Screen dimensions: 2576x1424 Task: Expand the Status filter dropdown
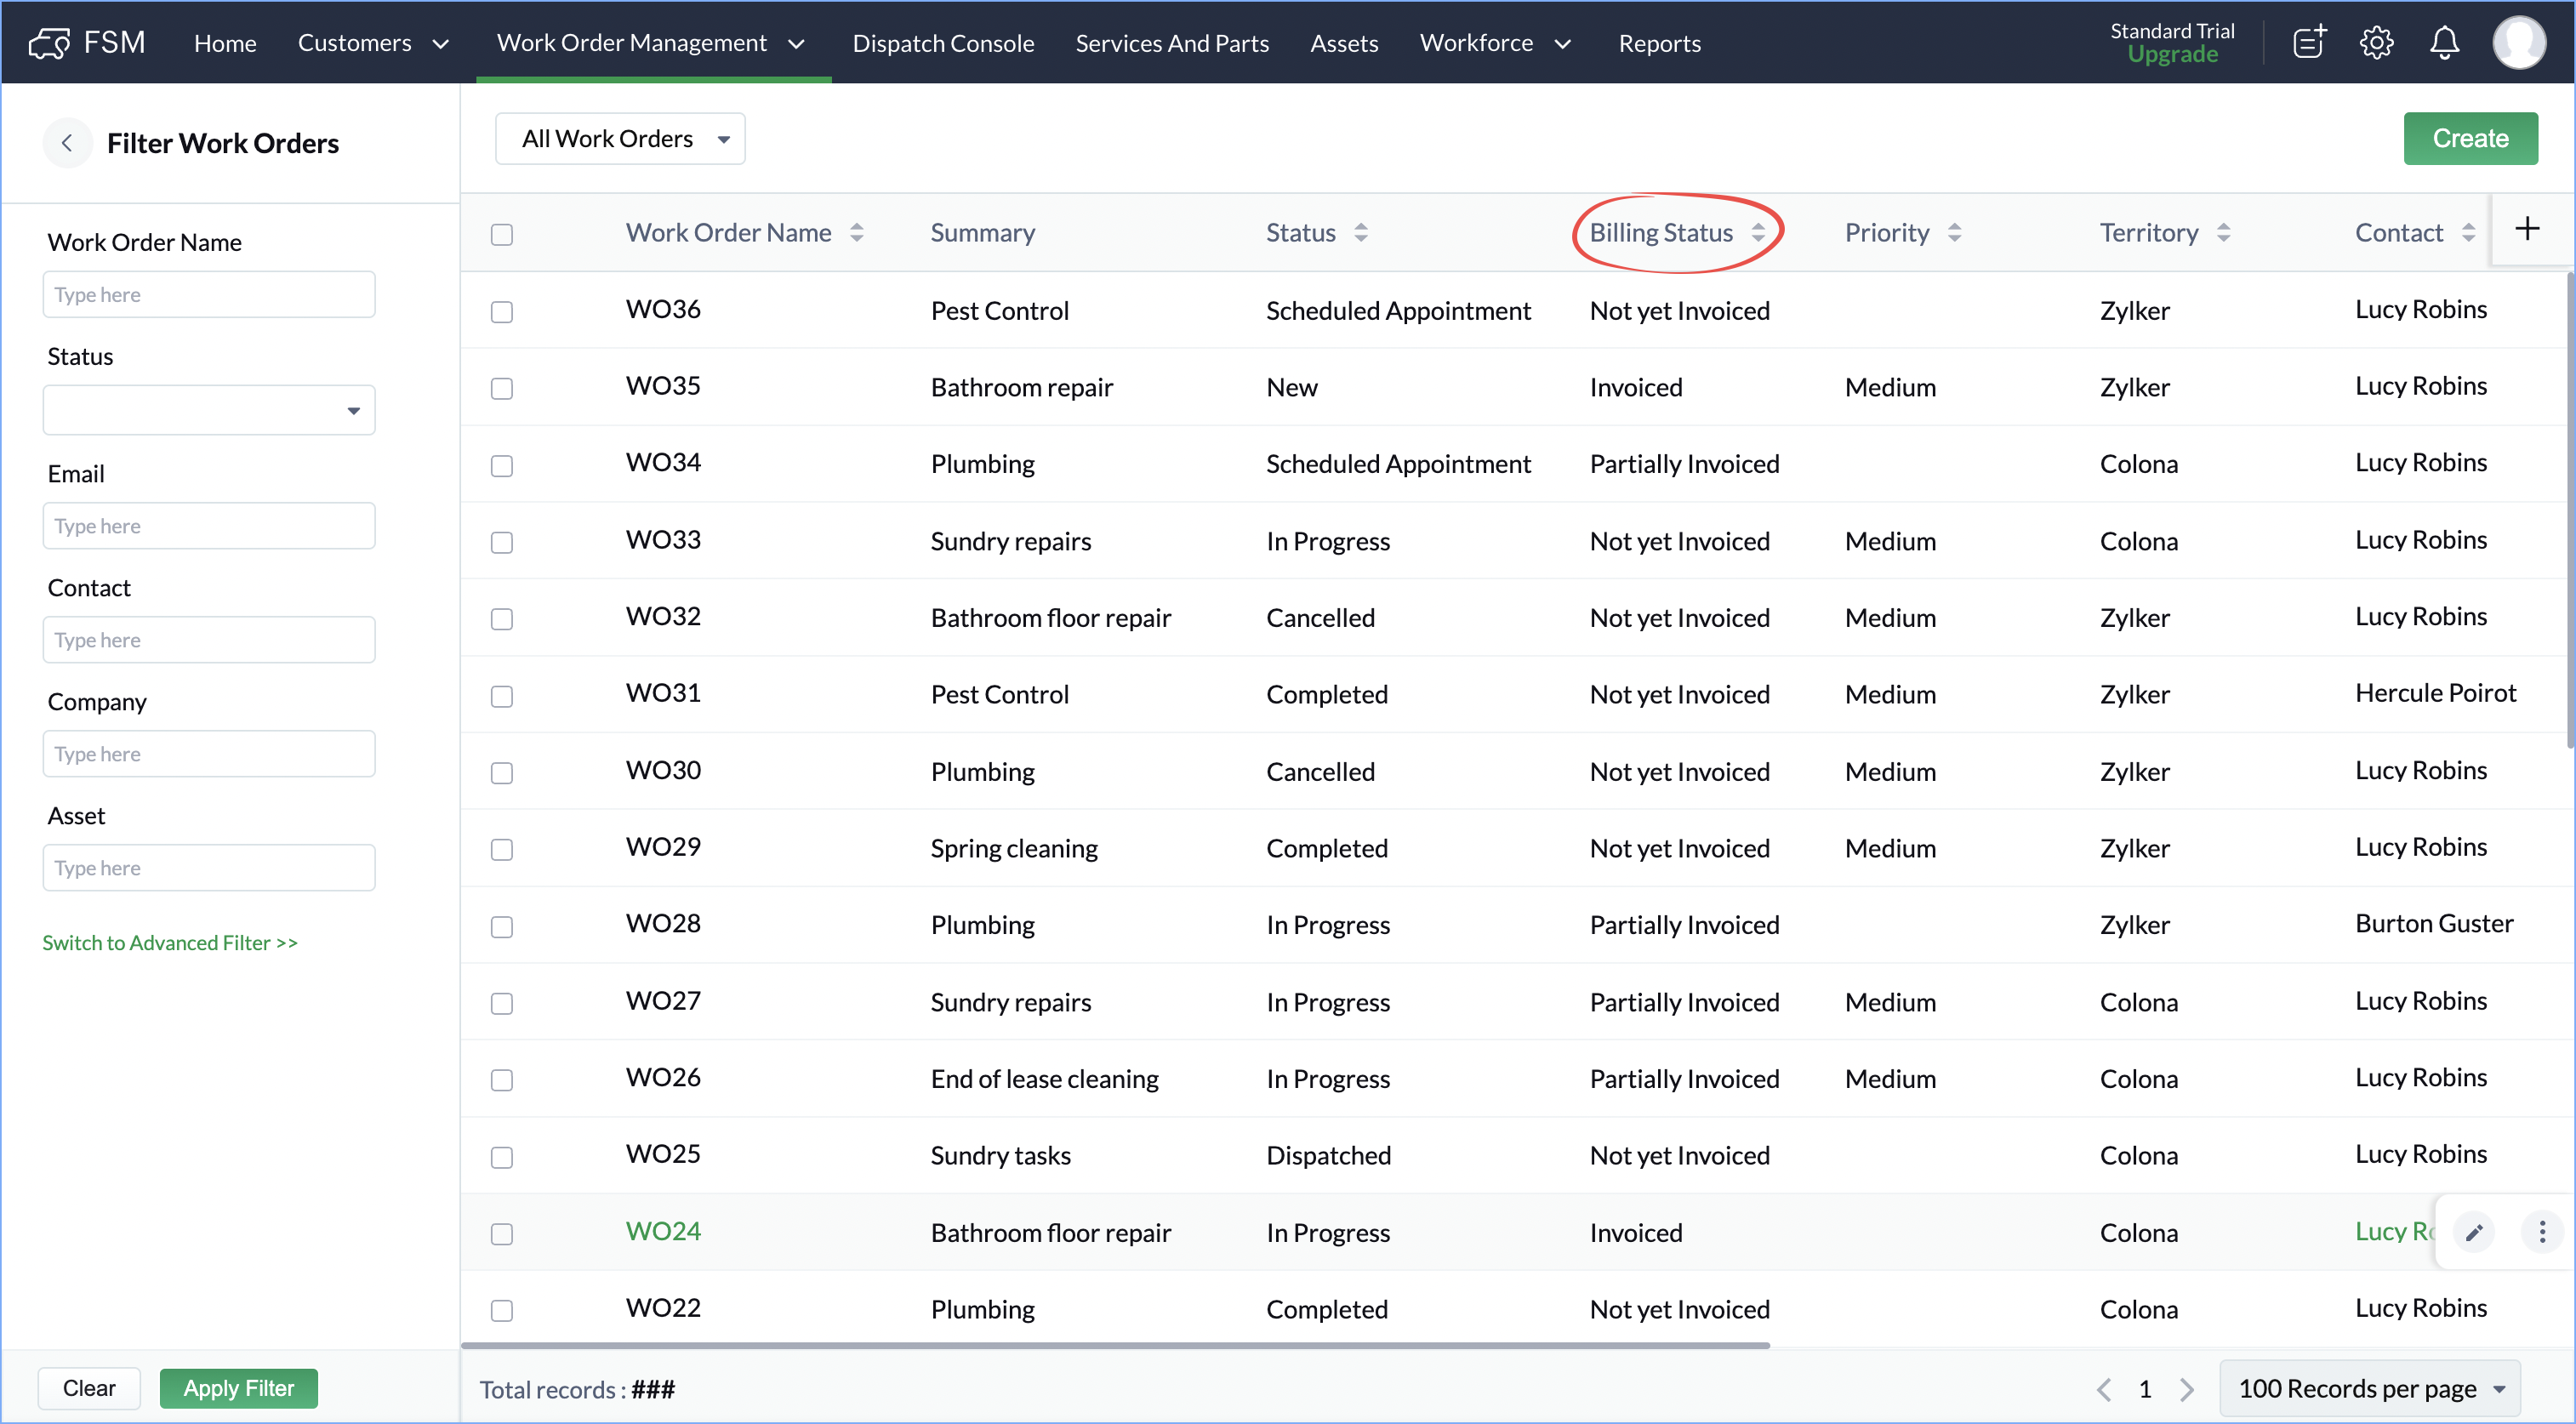(209, 410)
